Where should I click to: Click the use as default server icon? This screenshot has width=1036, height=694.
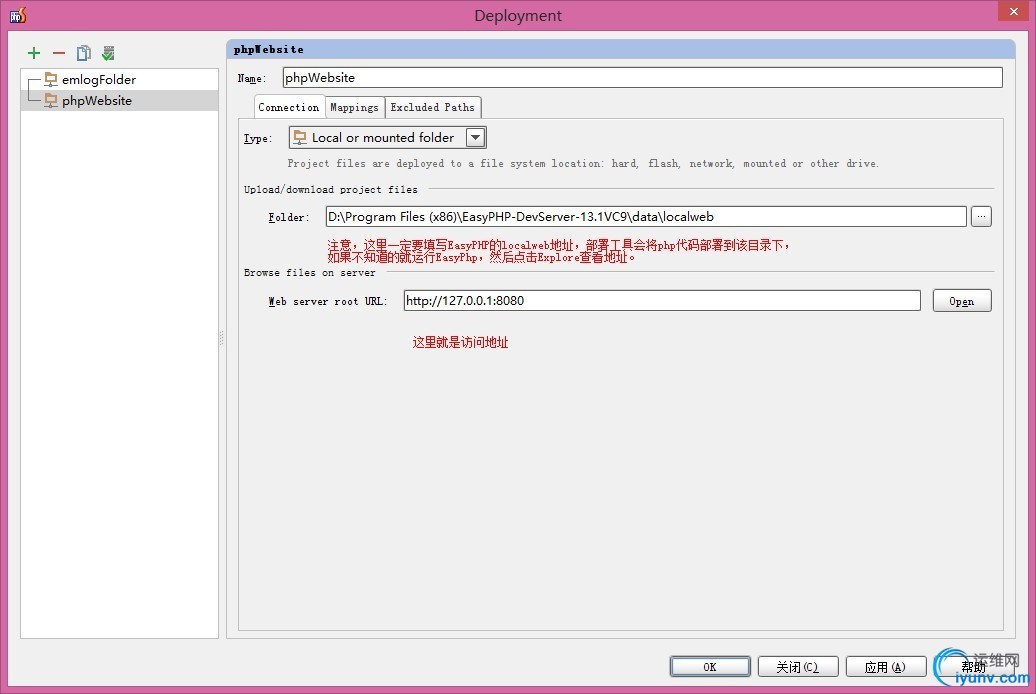coord(108,53)
